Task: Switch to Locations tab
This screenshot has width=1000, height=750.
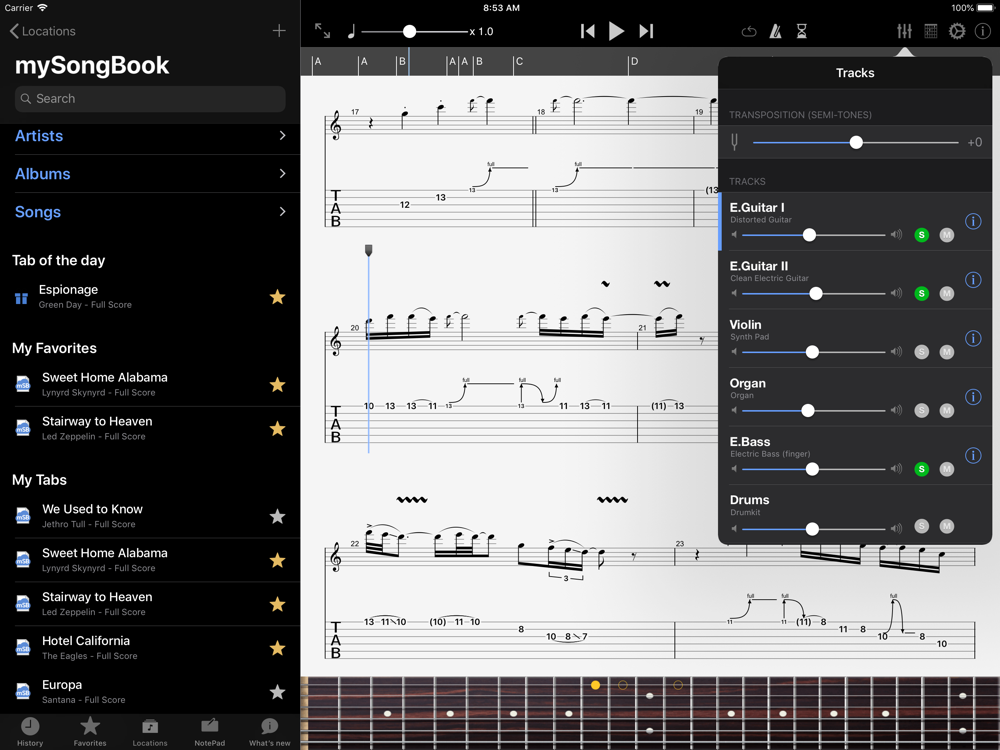Action: click(150, 732)
